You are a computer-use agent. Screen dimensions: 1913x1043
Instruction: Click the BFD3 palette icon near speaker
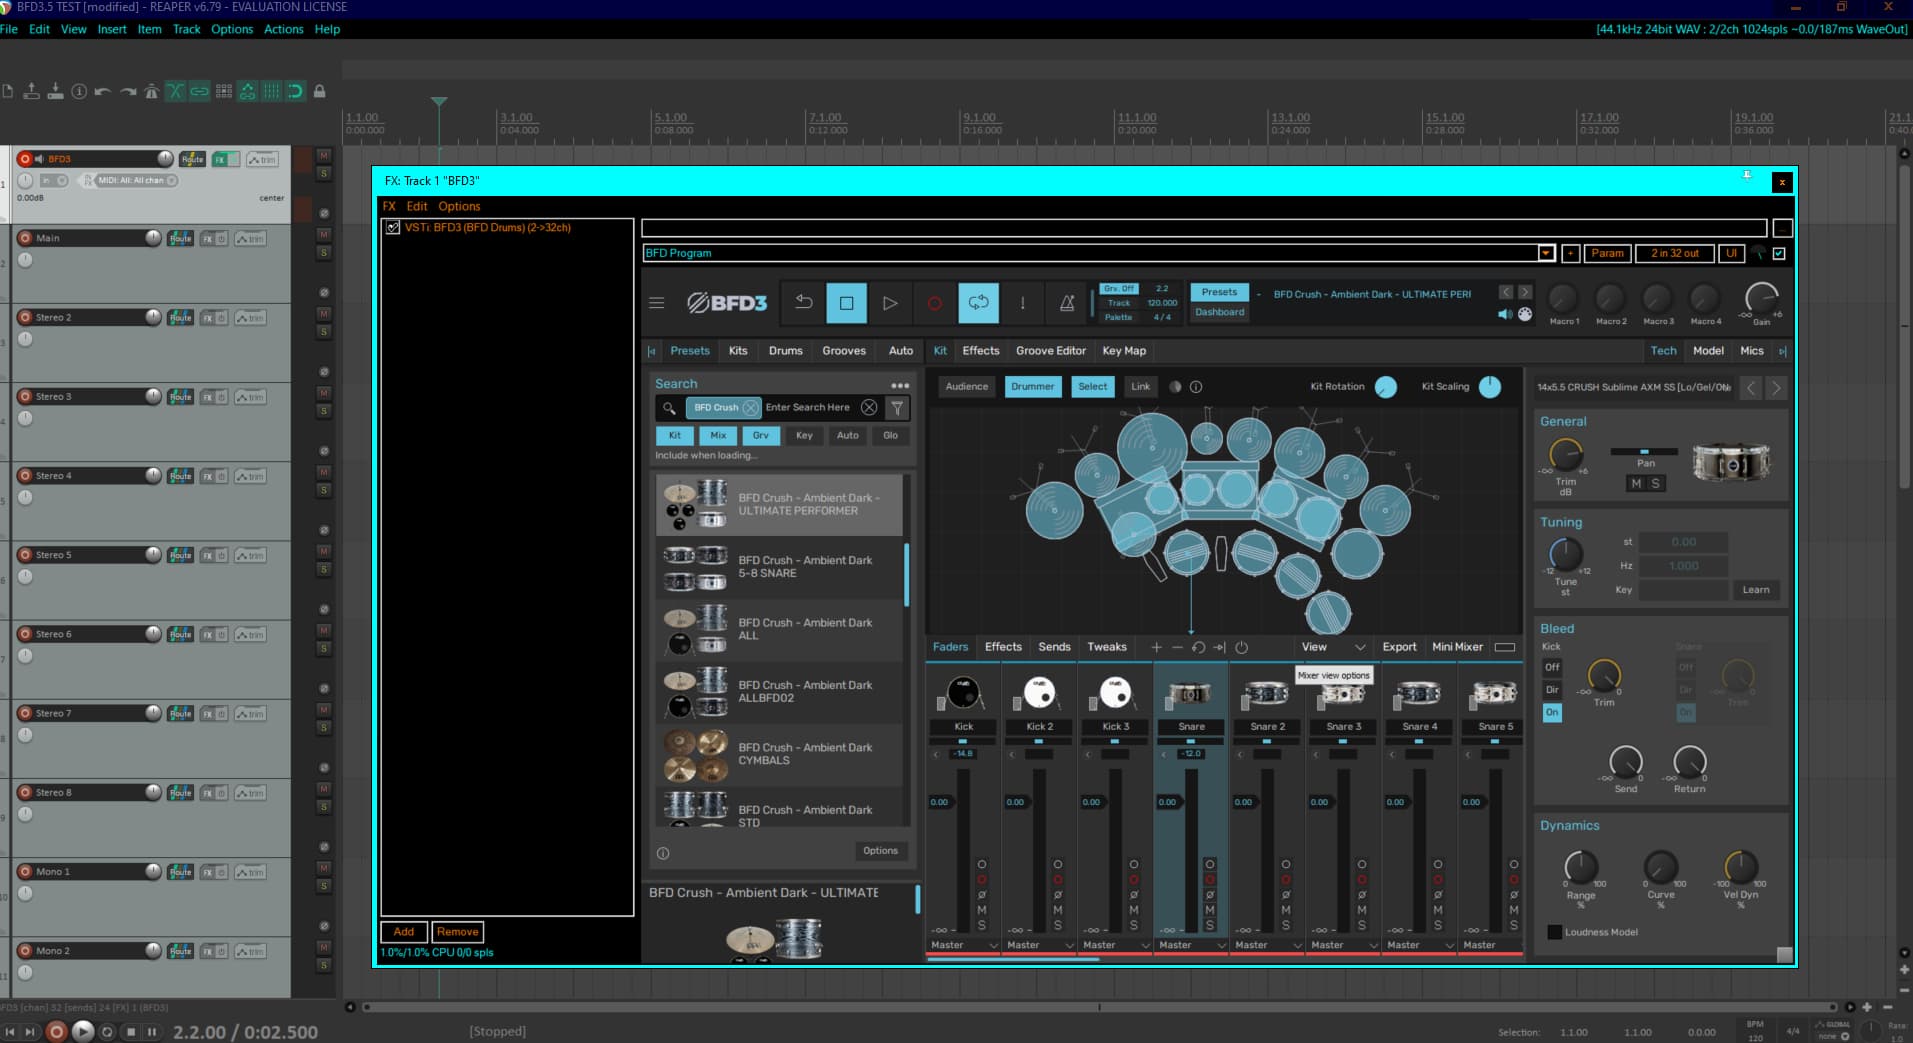click(1525, 314)
